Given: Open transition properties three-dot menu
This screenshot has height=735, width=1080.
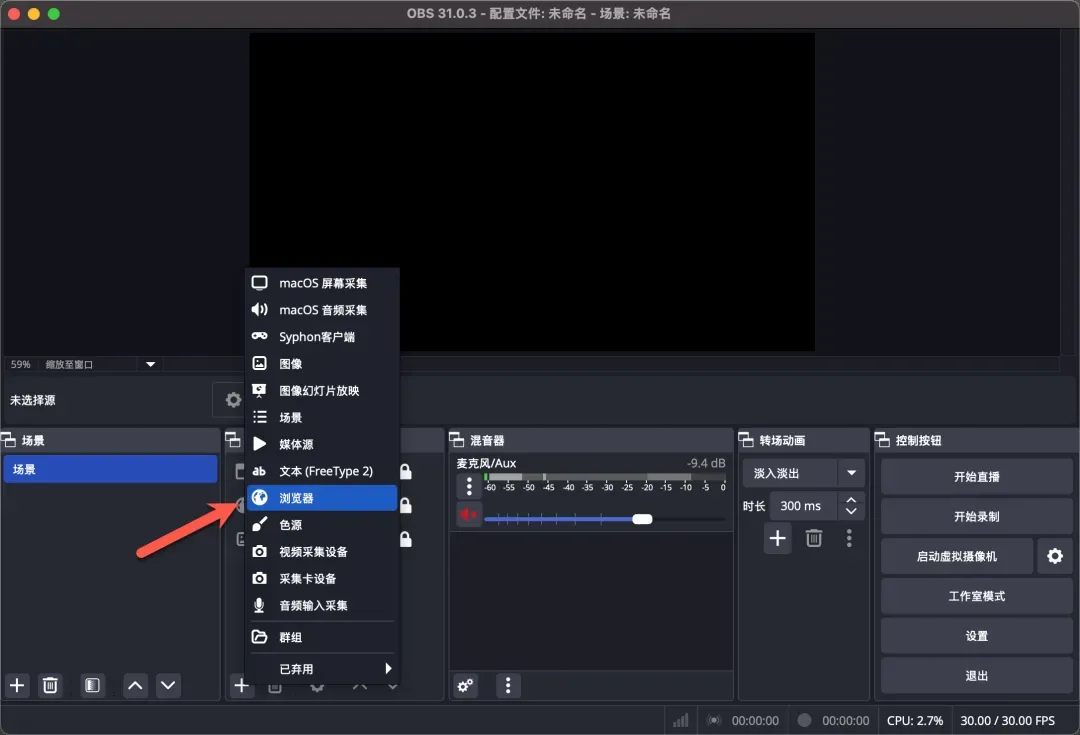Looking at the screenshot, I should (849, 538).
